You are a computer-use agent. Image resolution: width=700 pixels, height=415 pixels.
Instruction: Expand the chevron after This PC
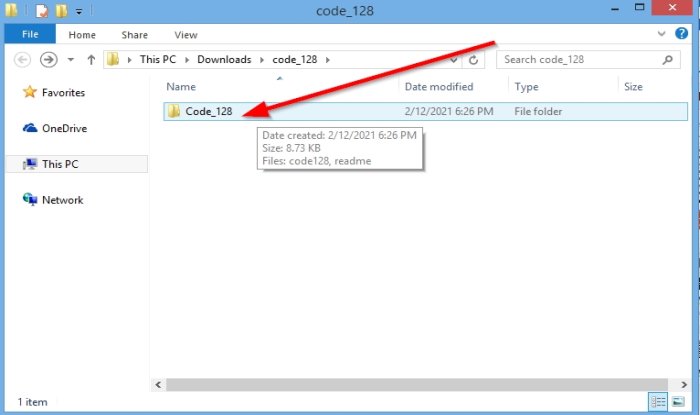pyautogui.click(x=187, y=60)
